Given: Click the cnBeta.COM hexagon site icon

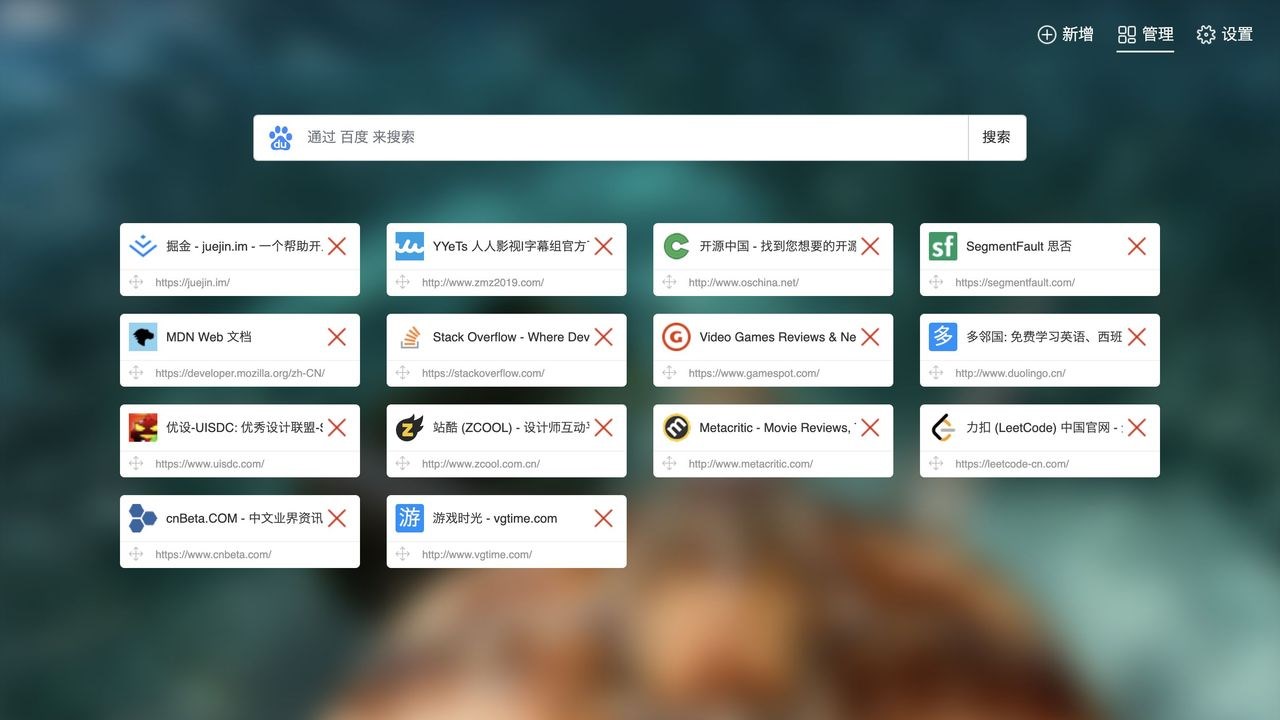Looking at the screenshot, I should (143, 518).
